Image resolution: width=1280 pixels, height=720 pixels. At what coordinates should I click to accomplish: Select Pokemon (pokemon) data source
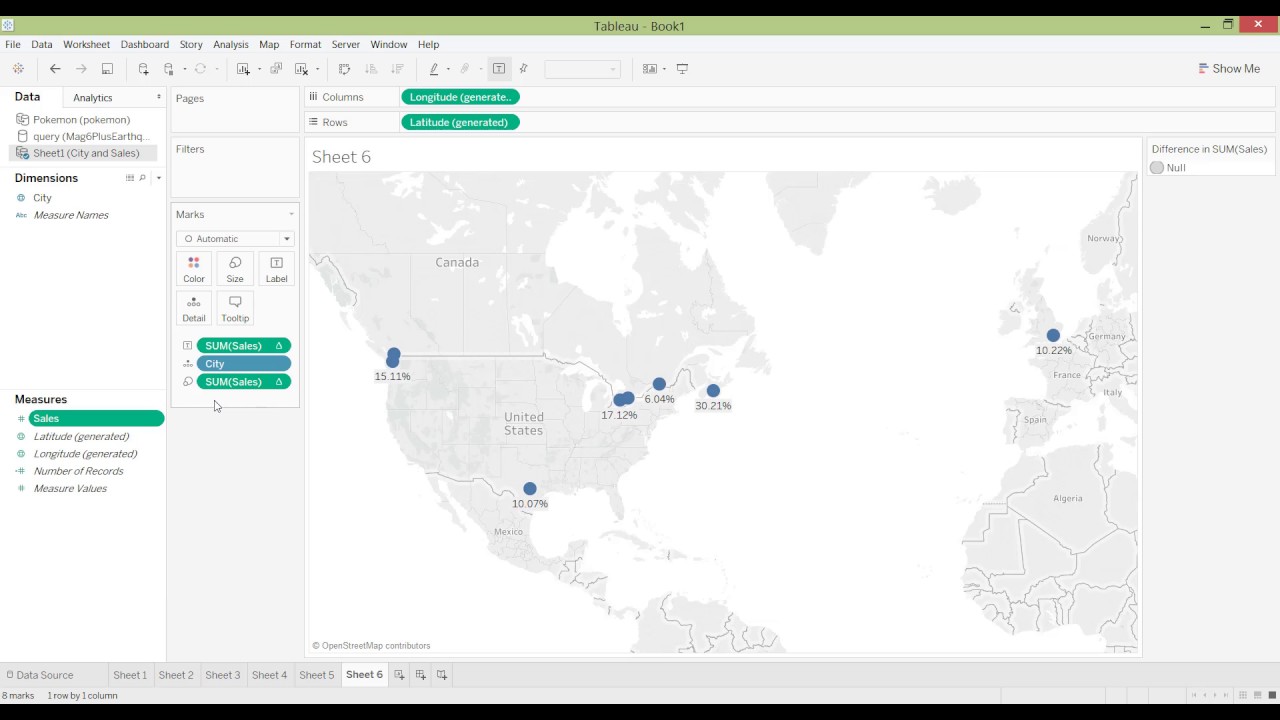point(82,120)
